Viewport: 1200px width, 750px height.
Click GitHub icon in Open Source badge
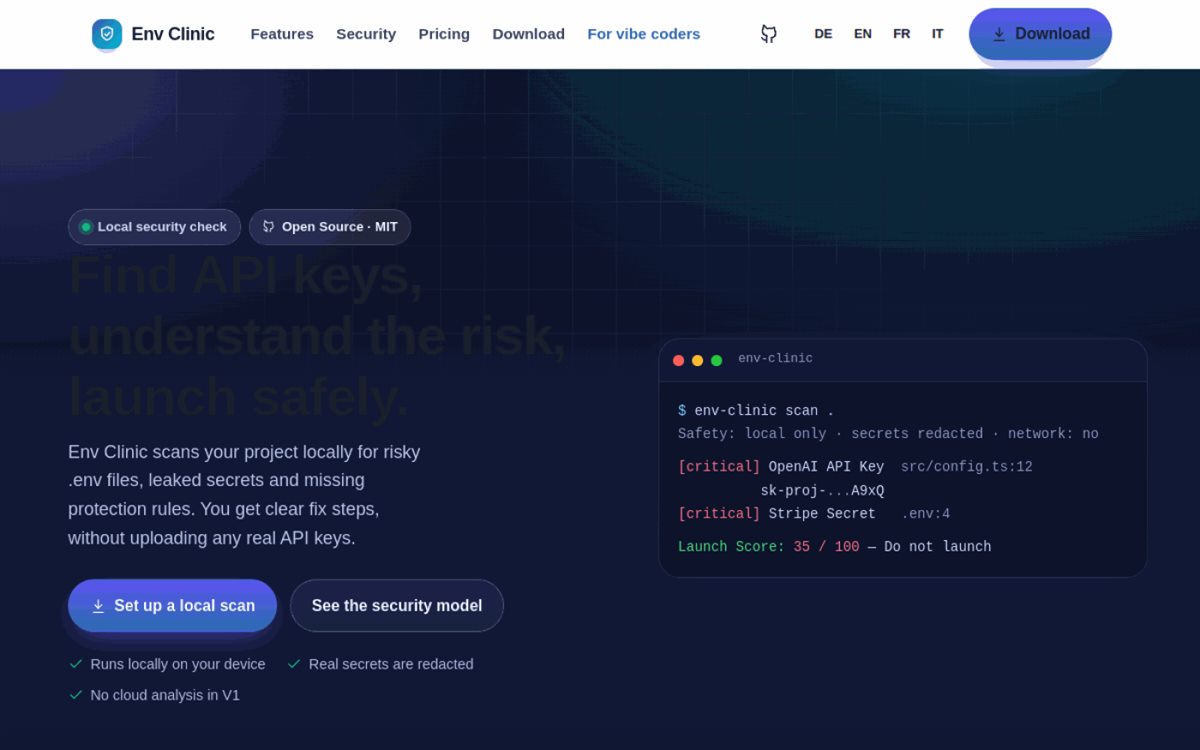(x=268, y=227)
